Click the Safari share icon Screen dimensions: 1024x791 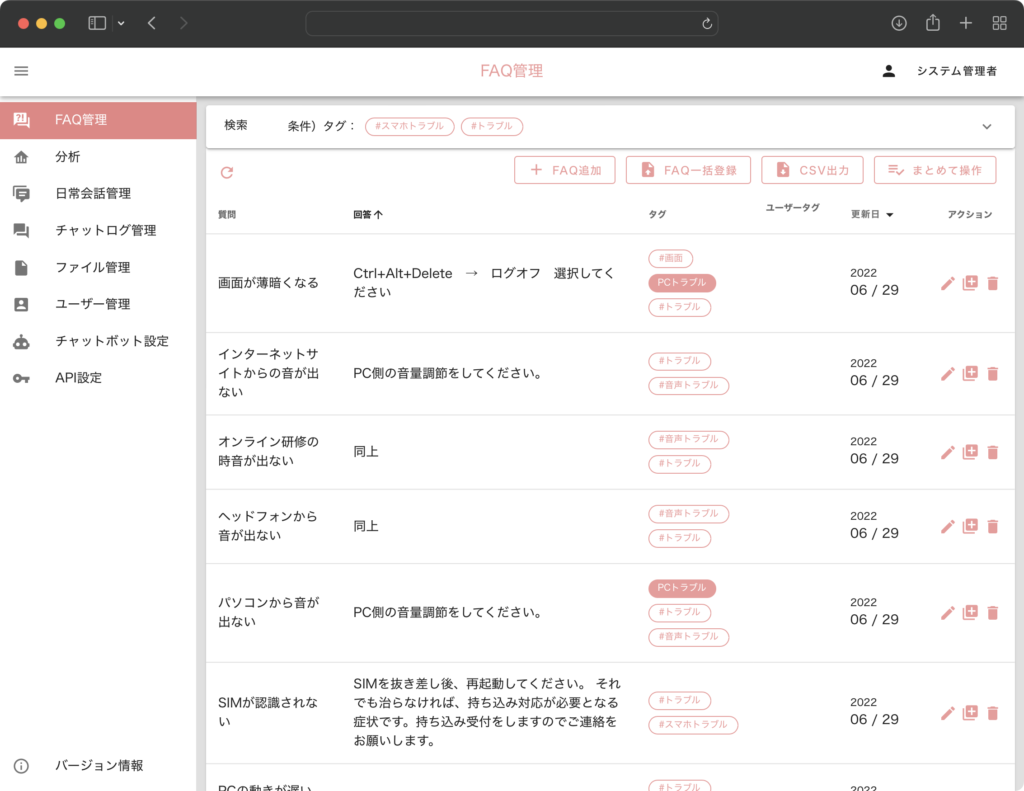pos(933,22)
